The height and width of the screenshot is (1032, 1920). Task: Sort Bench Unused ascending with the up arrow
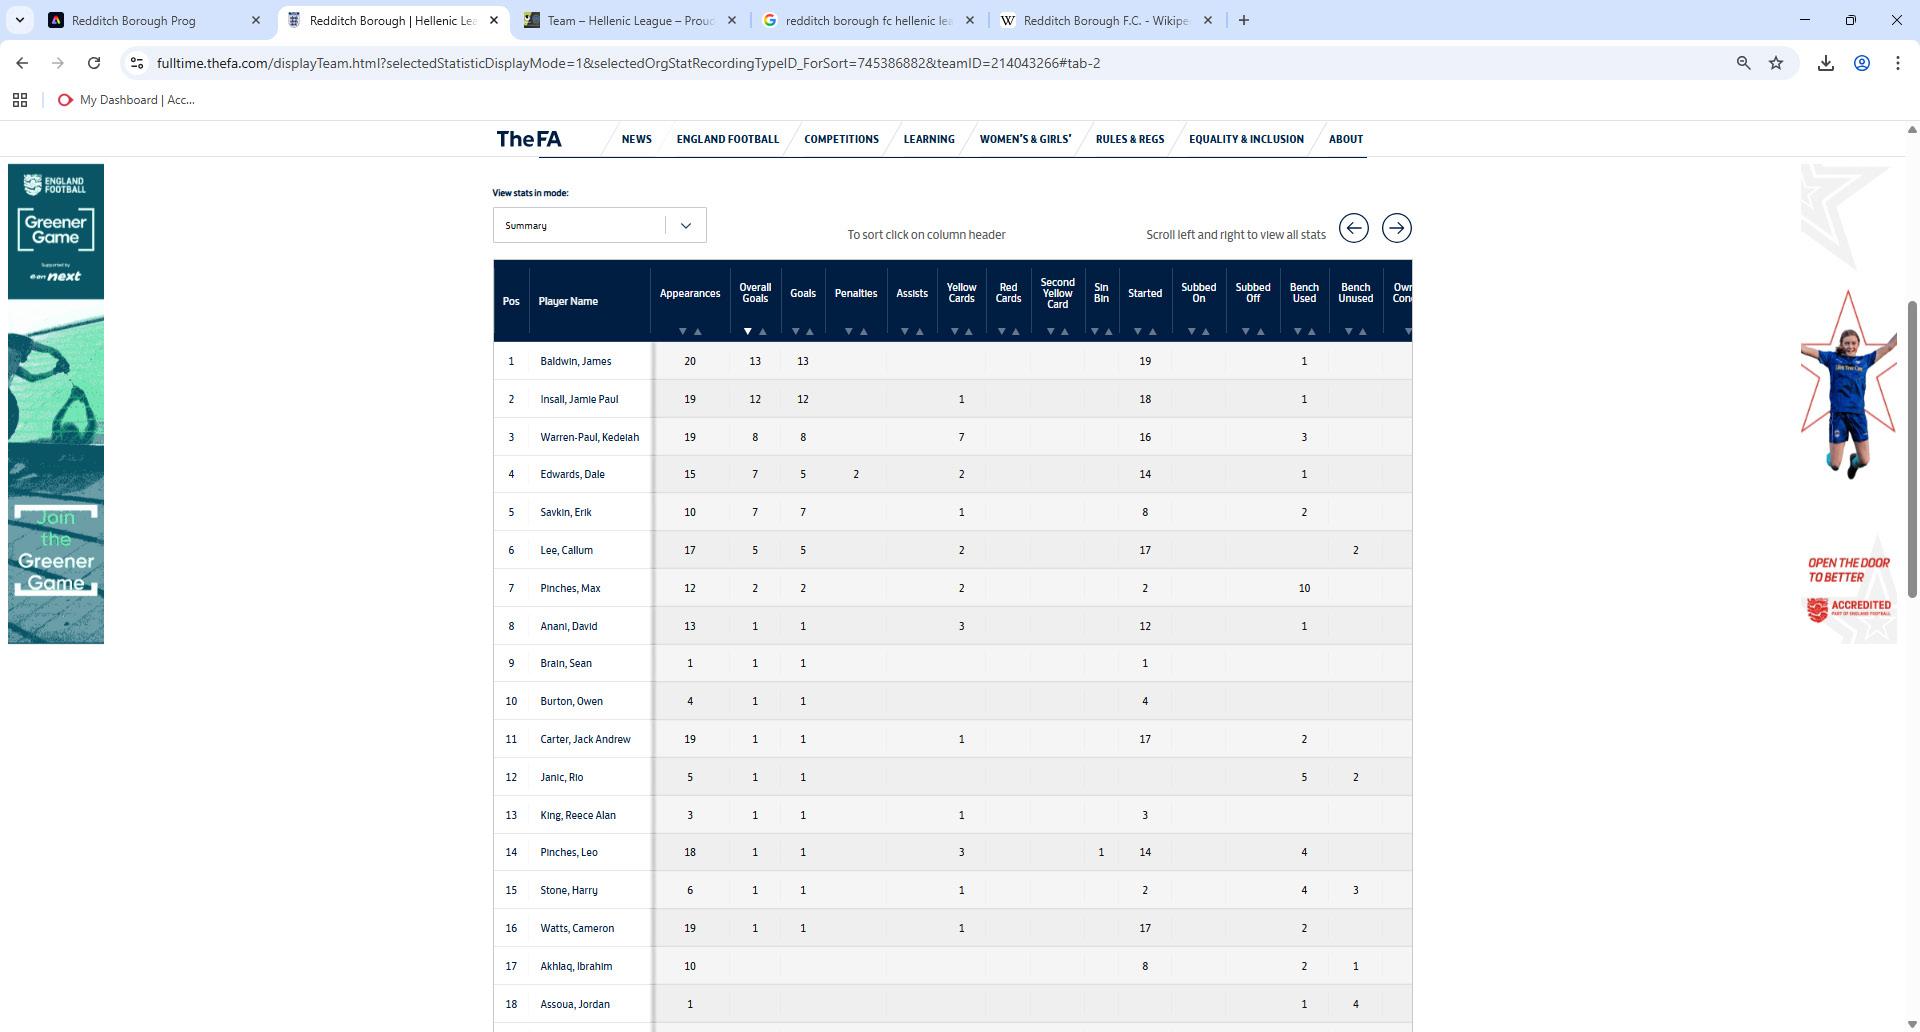[1363, 331]
